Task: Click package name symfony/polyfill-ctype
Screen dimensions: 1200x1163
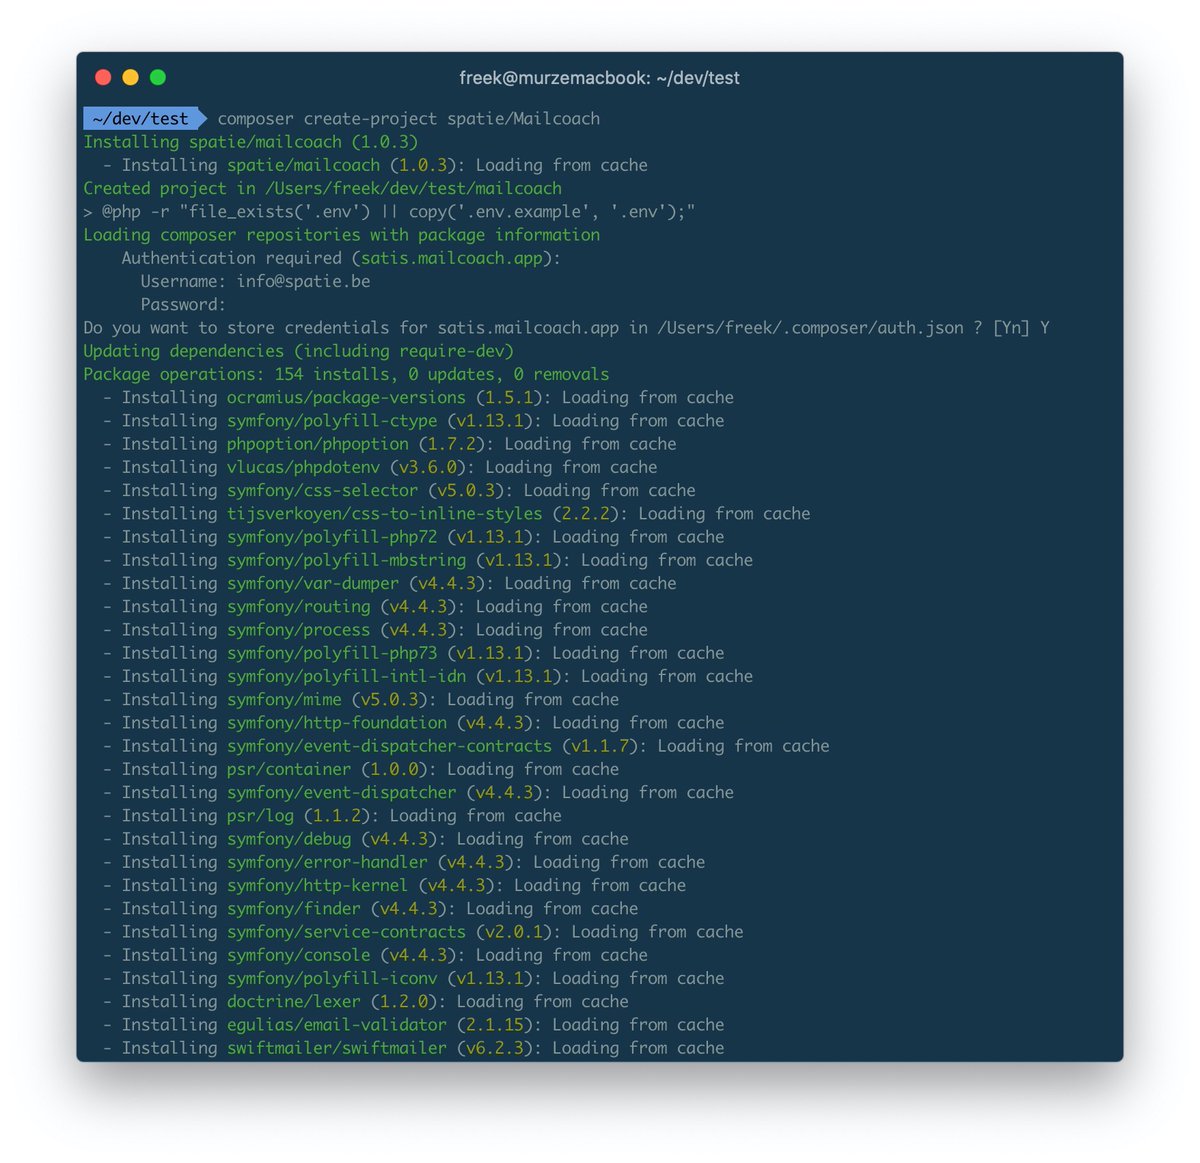Action: tap(332, 421)
